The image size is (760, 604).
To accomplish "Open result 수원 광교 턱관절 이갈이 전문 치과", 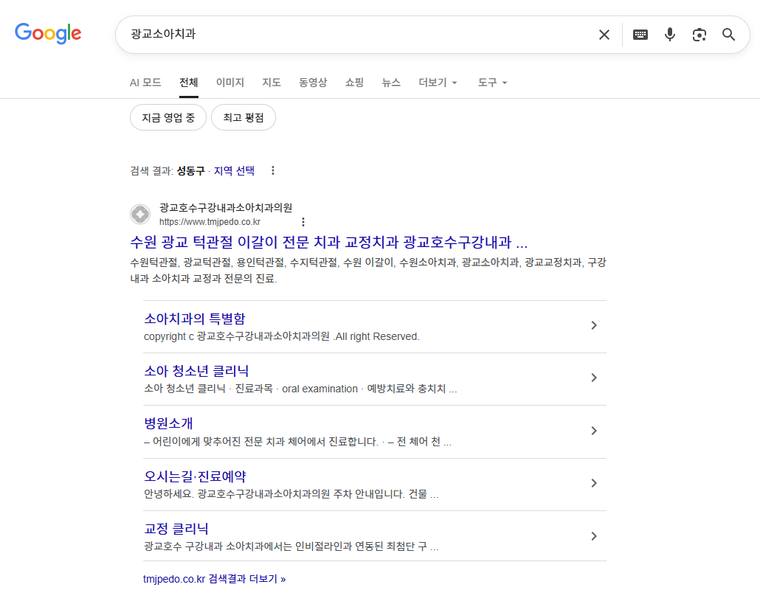I will (329, 242).
